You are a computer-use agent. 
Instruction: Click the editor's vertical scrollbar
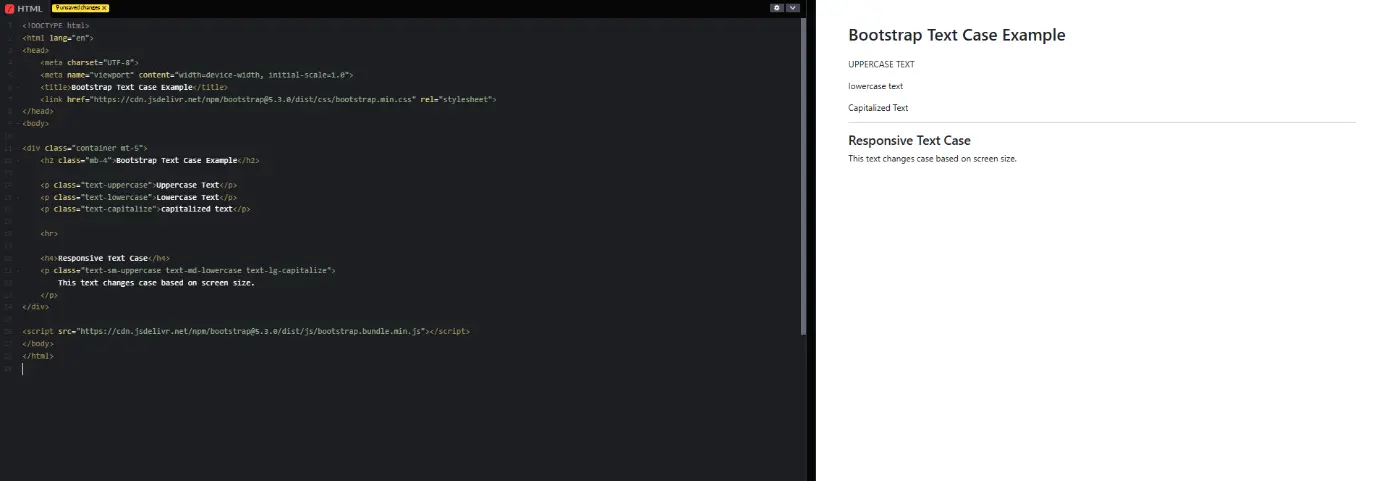pyautogui.click(x=803, y=176)
